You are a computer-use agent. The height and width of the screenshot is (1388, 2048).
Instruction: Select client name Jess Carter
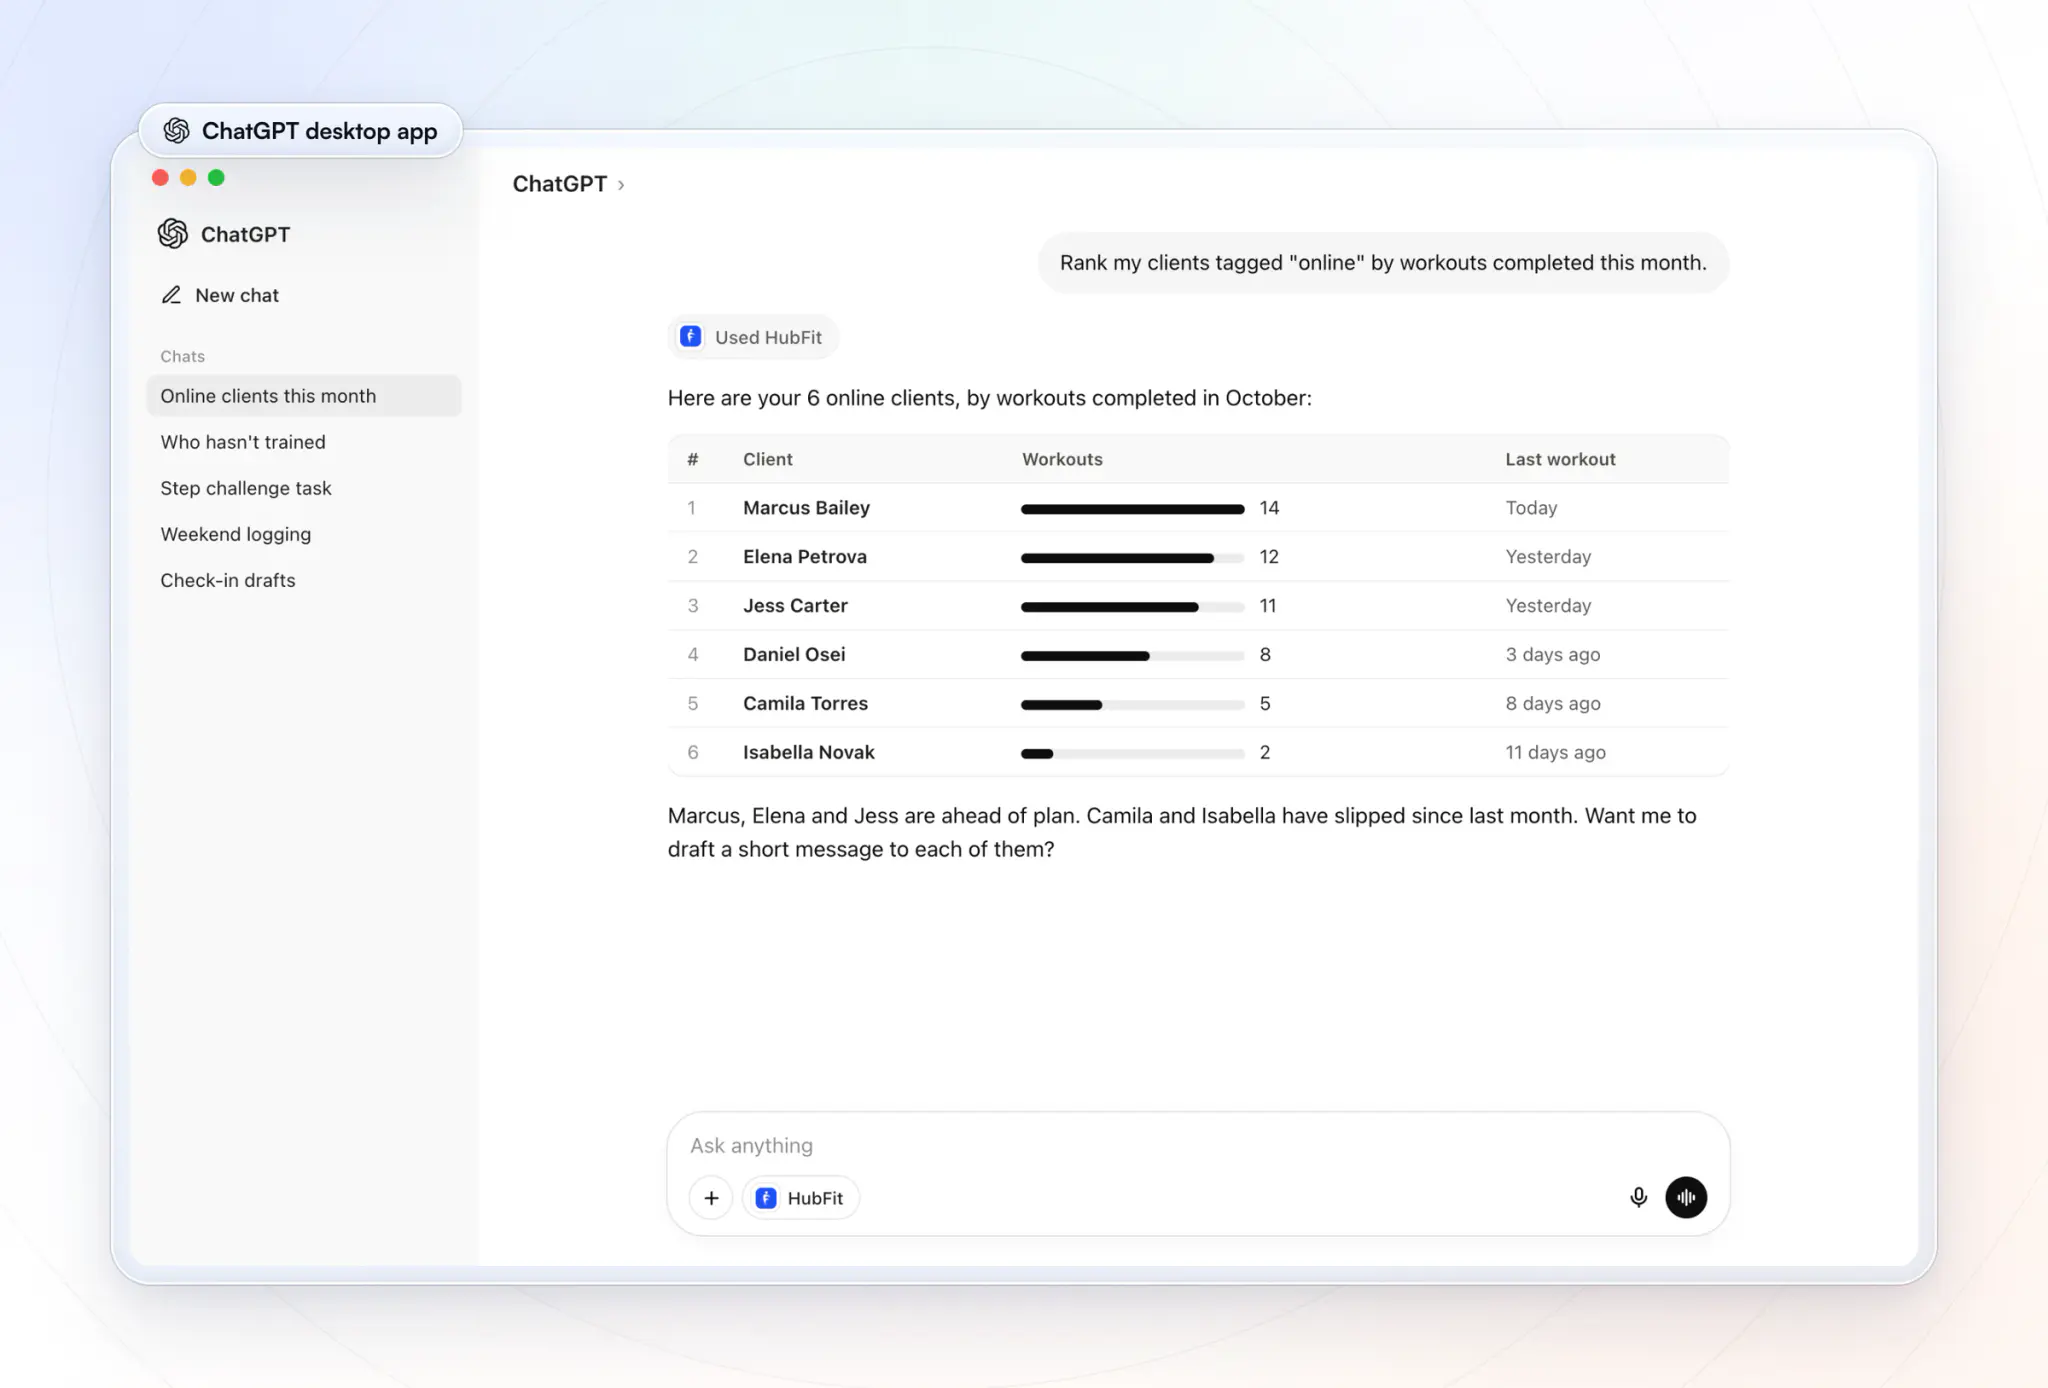795,606
